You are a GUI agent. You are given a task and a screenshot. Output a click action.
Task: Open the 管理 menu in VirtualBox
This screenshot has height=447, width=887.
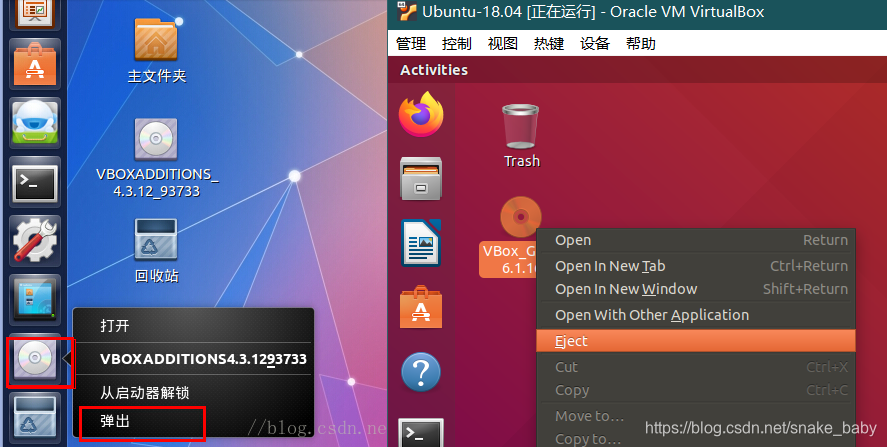point(411,44)
